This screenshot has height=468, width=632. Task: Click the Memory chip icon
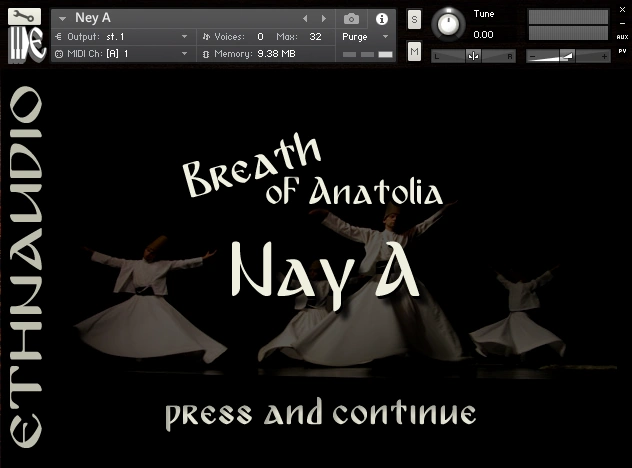click(x=206, y=54)
